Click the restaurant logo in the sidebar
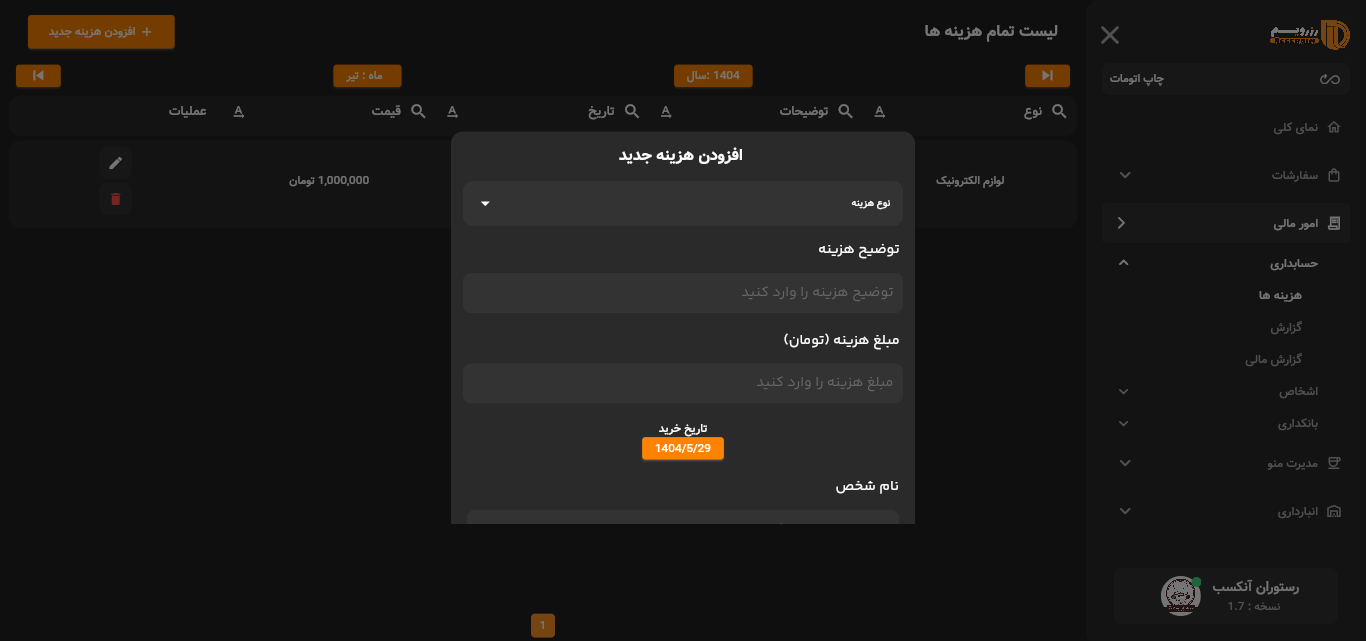 pos(1310,34)
